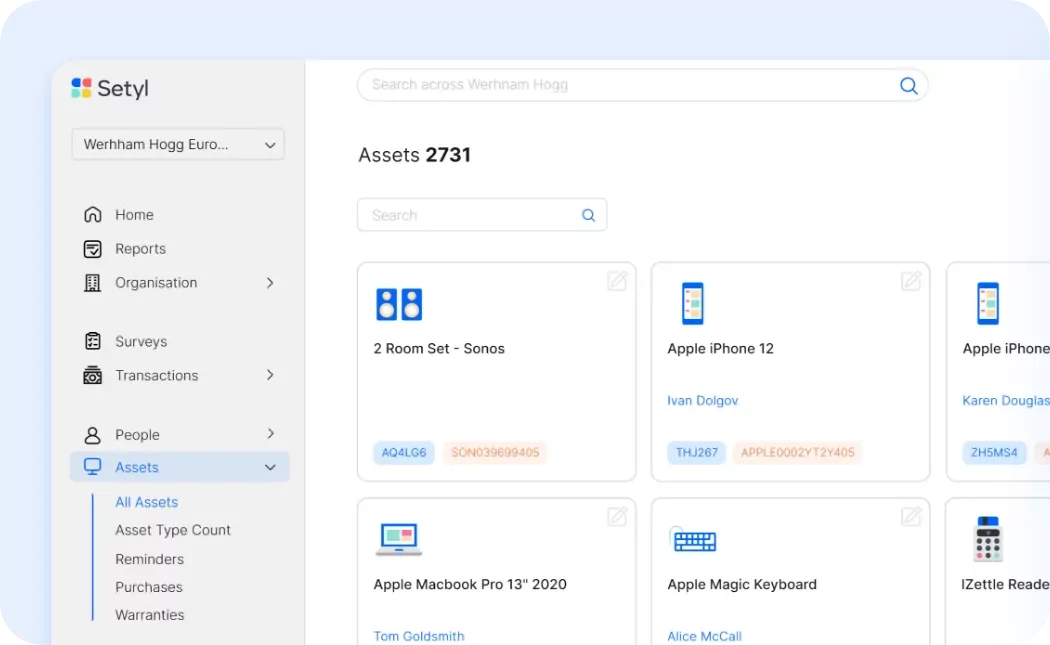Click the Home house icon in the sidebar
This screenshot has height=645, width=1050.
(x=92, y=214)
